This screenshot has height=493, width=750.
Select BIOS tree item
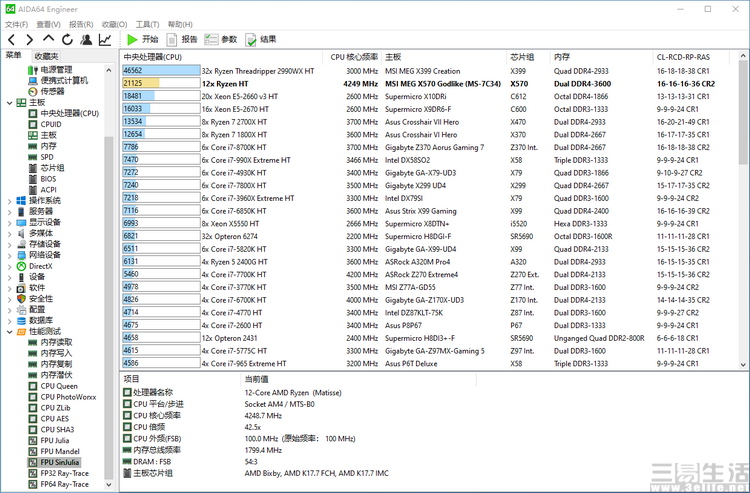pos(43,179)
